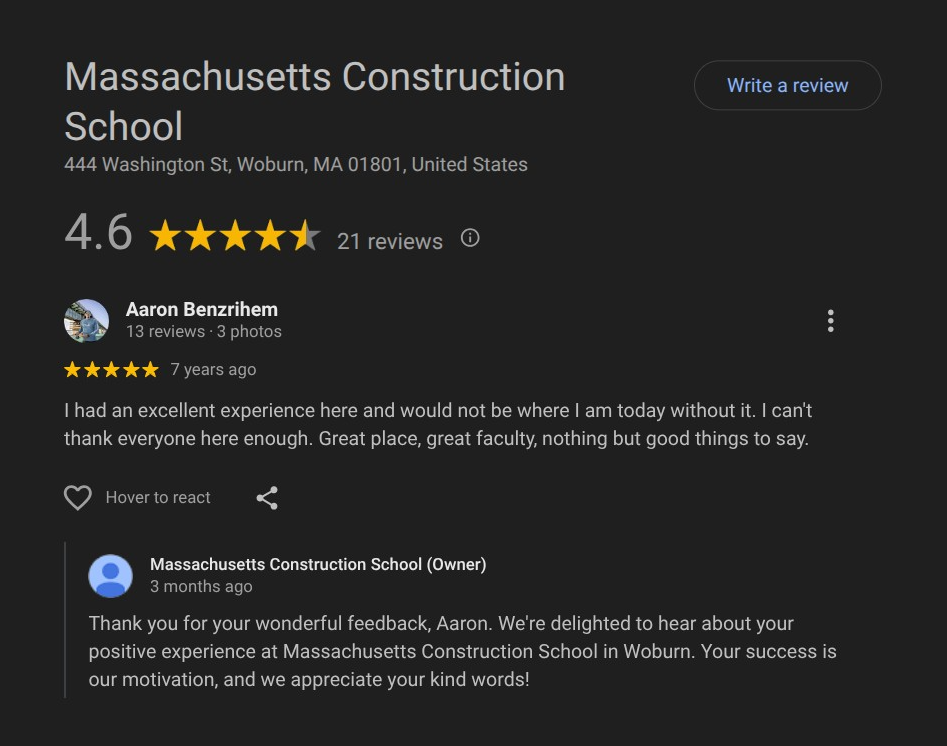
Task: Select the Hover to react label
Action: [158, 498]
